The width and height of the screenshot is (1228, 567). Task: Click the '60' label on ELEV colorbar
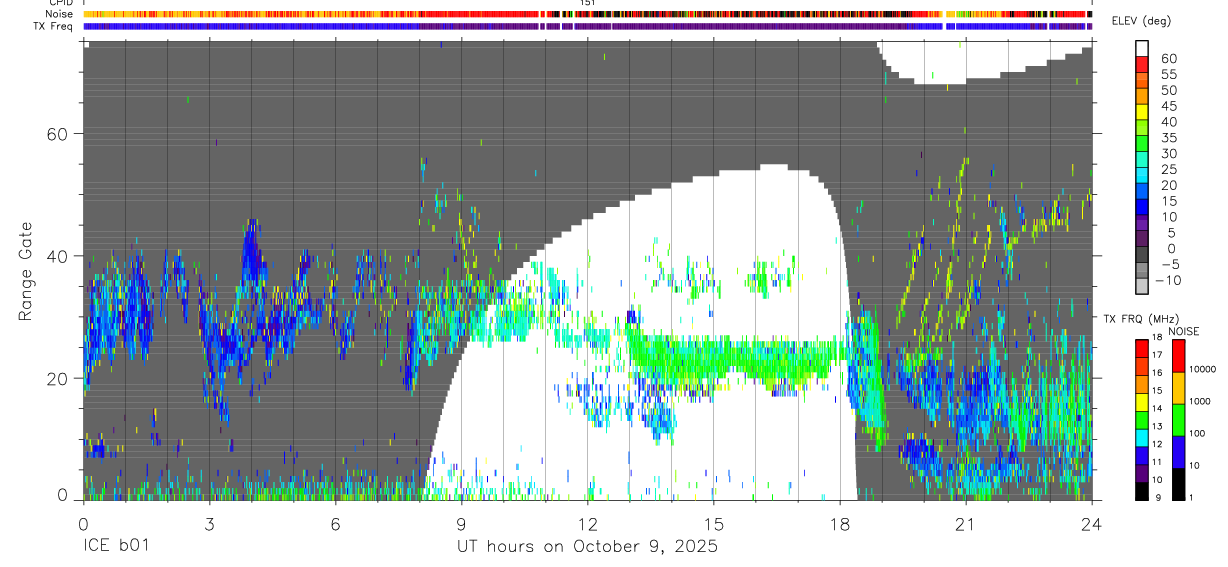(x=1168, y=58)
